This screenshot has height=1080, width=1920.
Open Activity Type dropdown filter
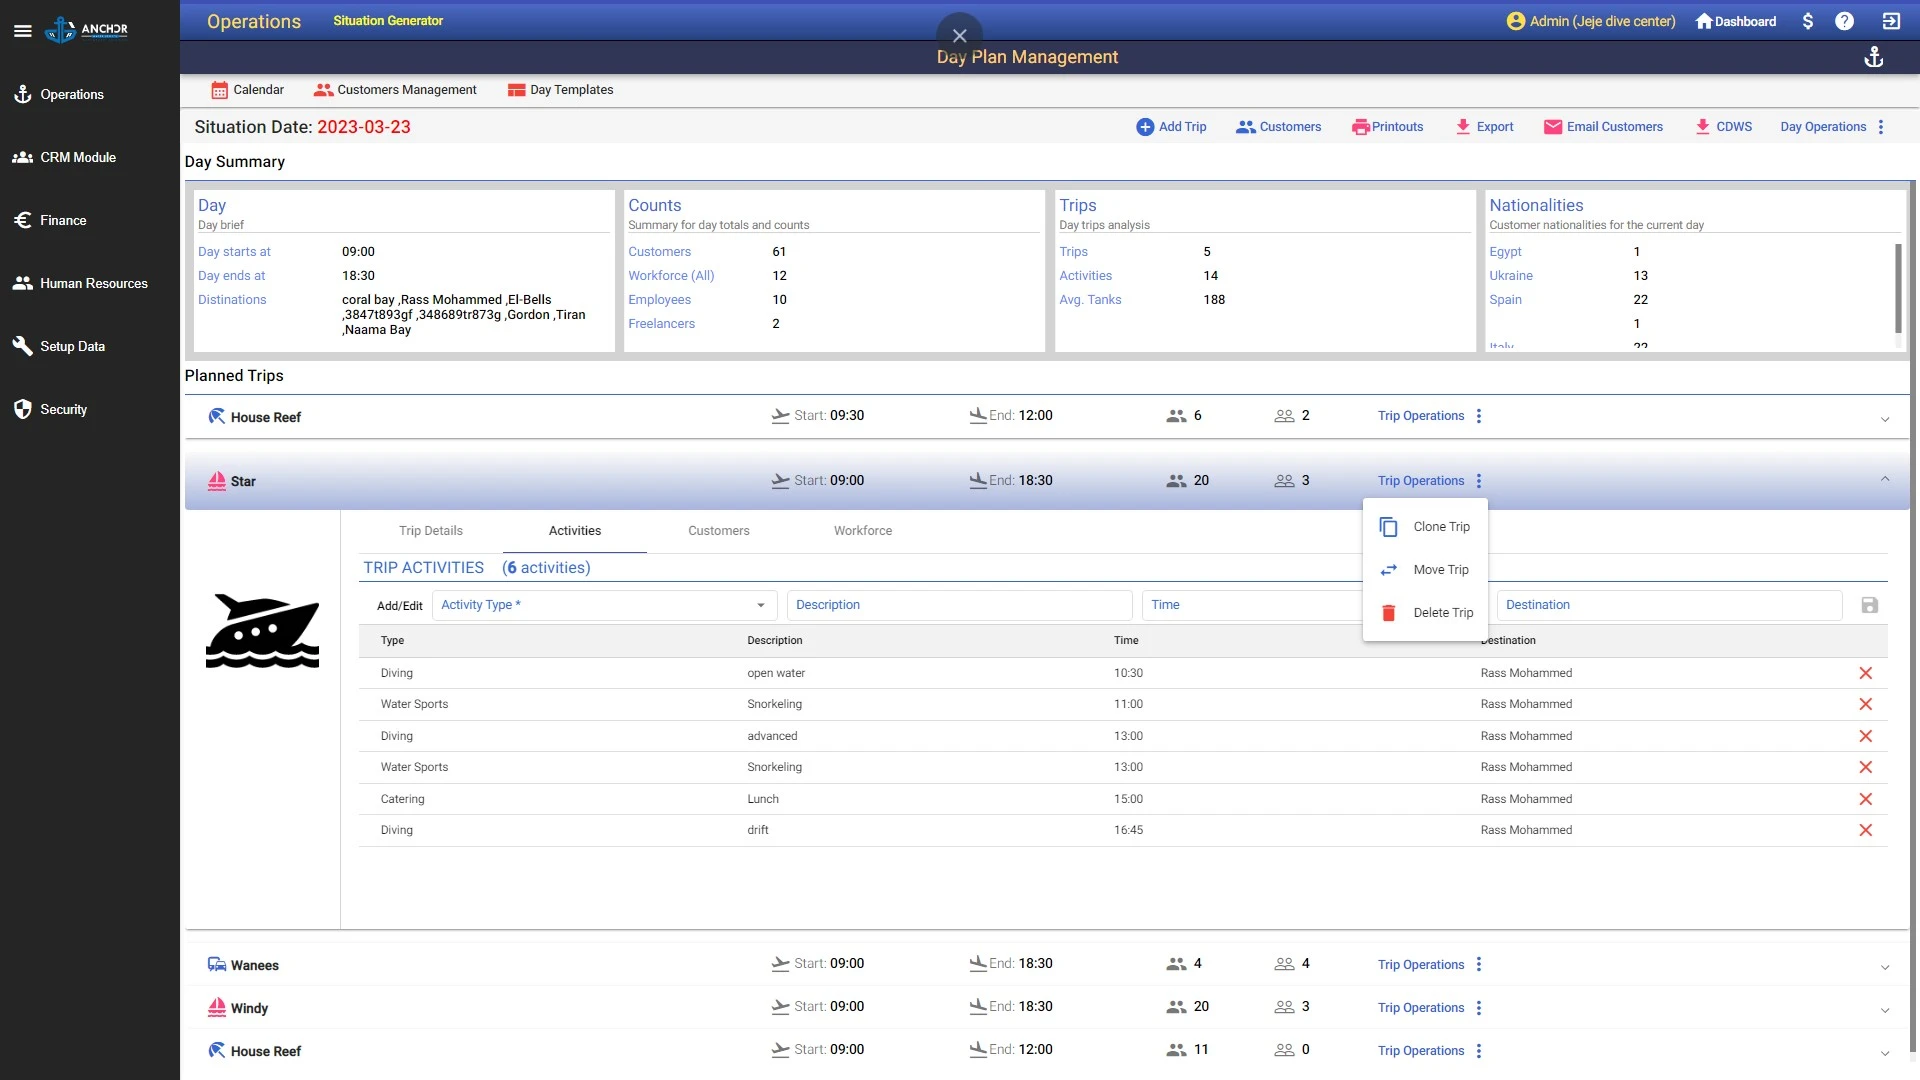pos(761,605)
